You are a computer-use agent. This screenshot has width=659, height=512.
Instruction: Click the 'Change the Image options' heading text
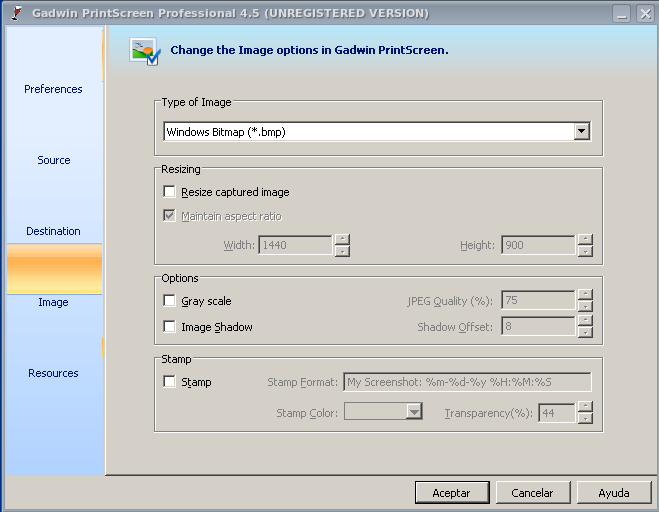[309, 50]
